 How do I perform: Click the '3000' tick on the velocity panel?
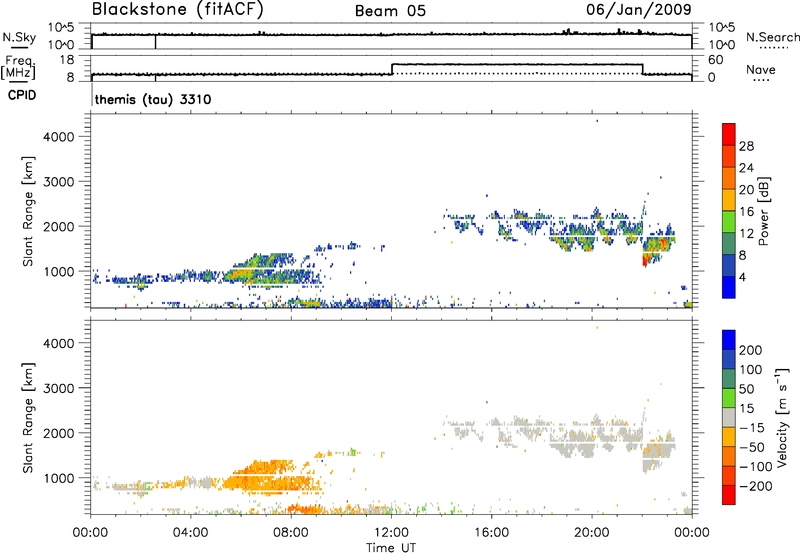pos(59,388)
